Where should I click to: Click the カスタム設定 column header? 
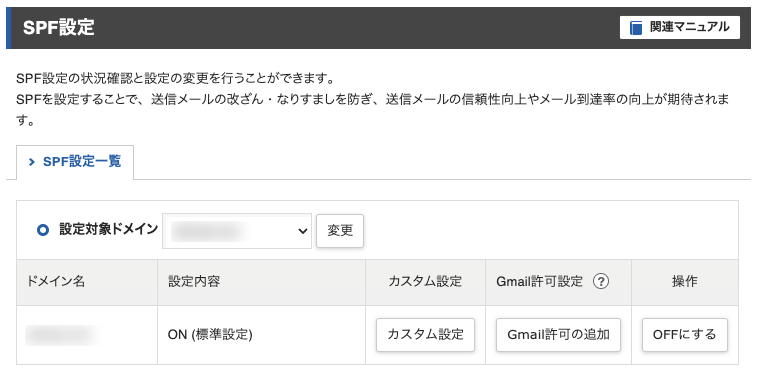click(425, 282)
